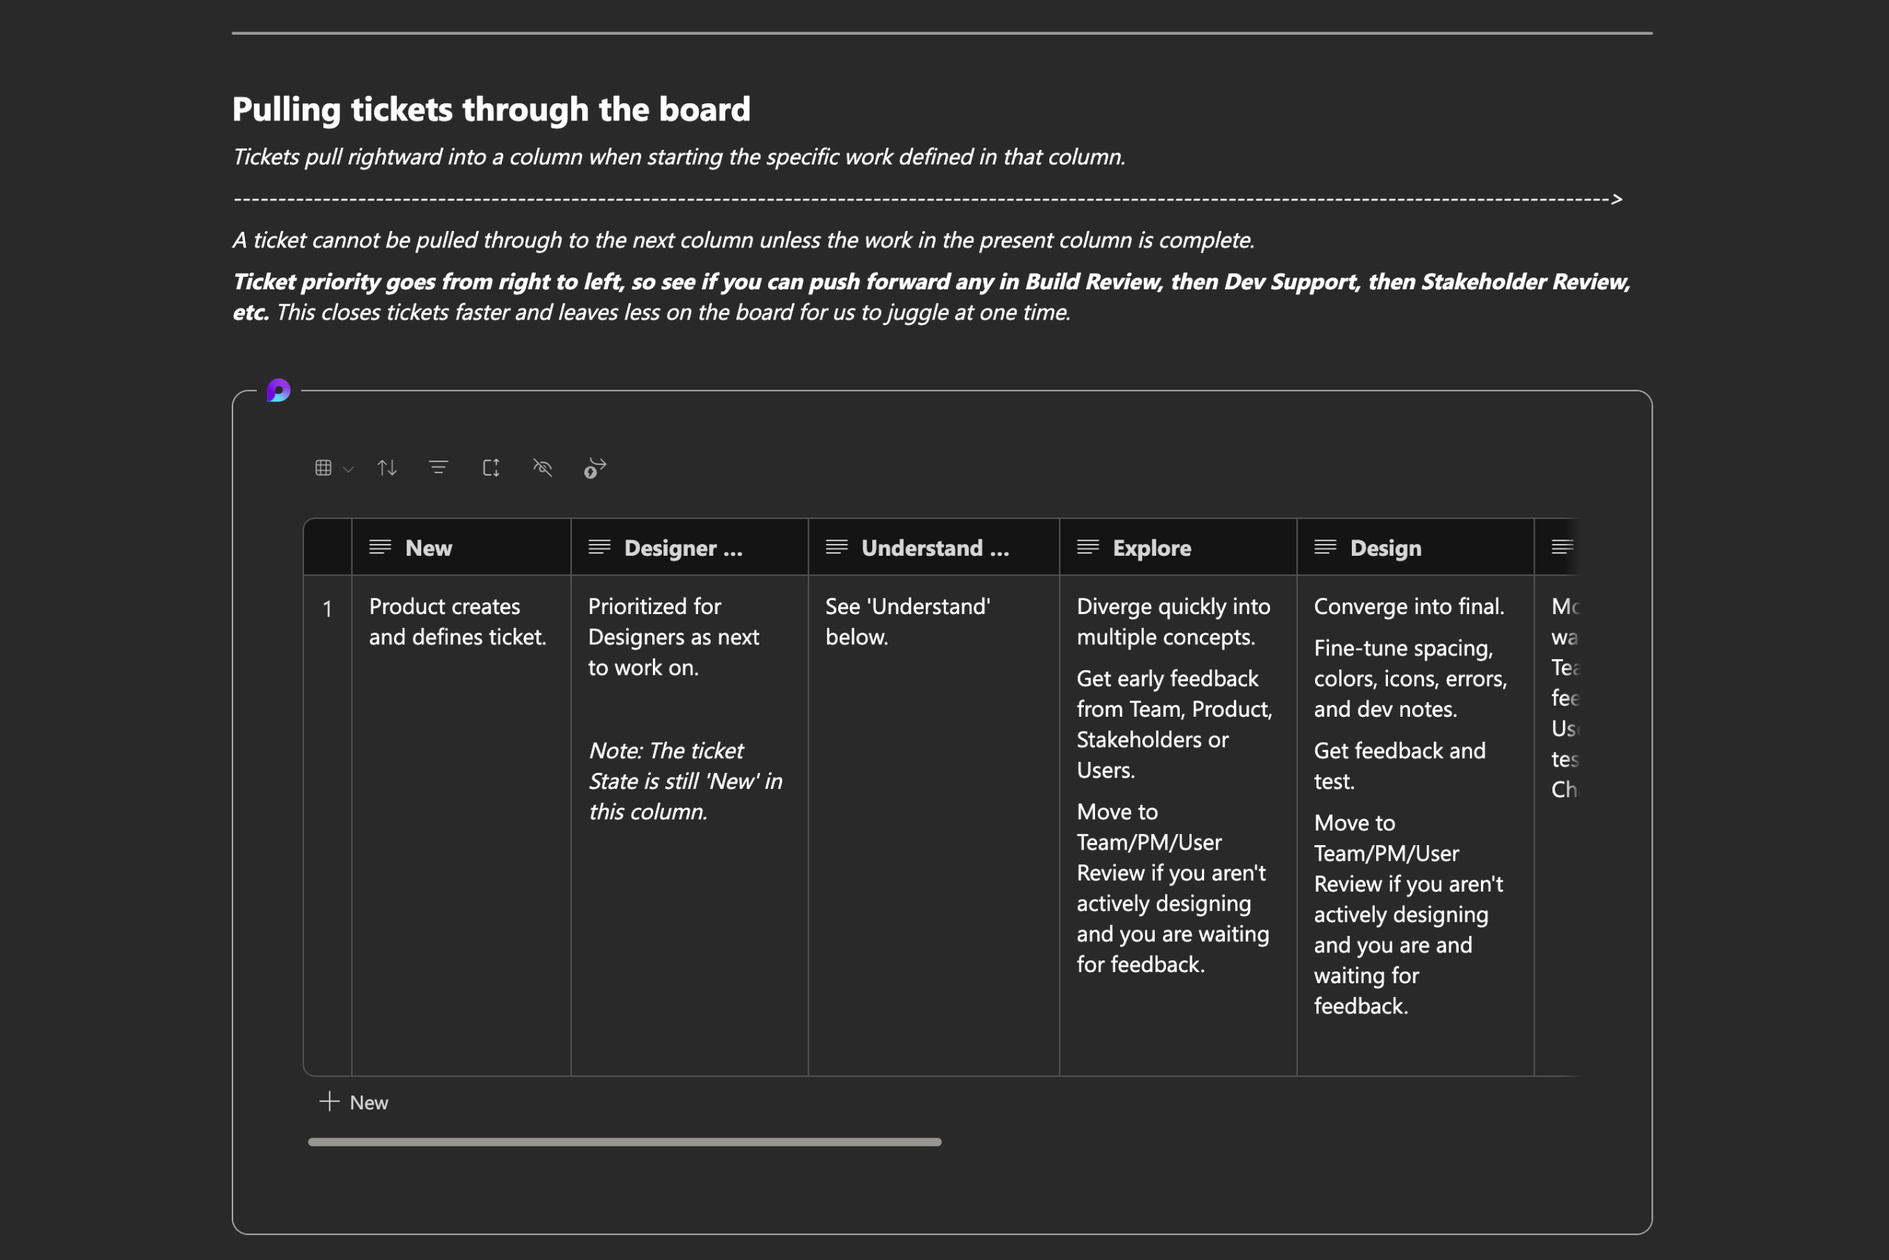Click text icon of partially hidden last column

point(1561,547)
